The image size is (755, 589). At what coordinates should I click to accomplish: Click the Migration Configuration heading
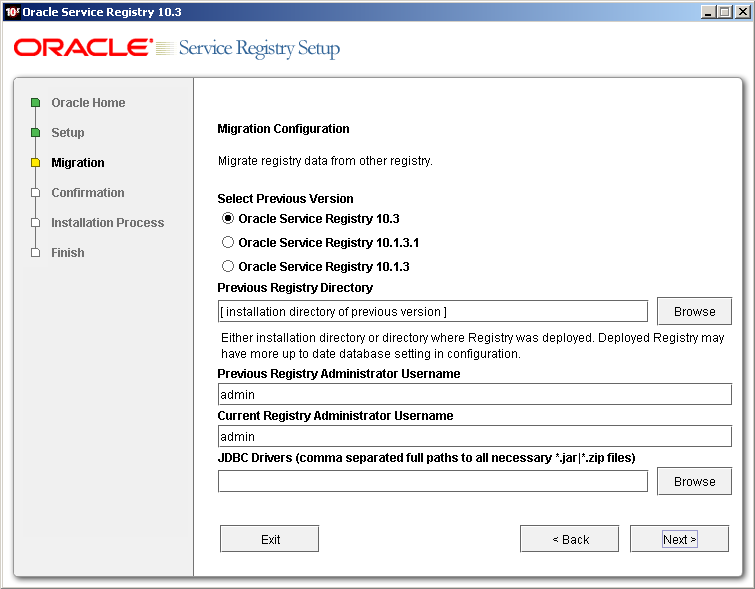coord(283,129)
